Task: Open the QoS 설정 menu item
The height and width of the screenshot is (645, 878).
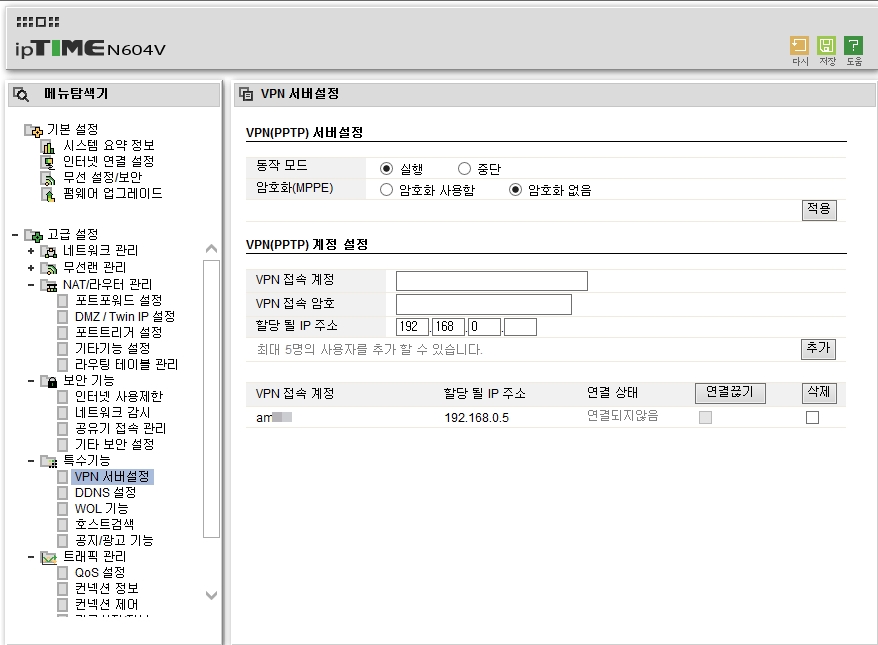Action: (x=100, y=573)
